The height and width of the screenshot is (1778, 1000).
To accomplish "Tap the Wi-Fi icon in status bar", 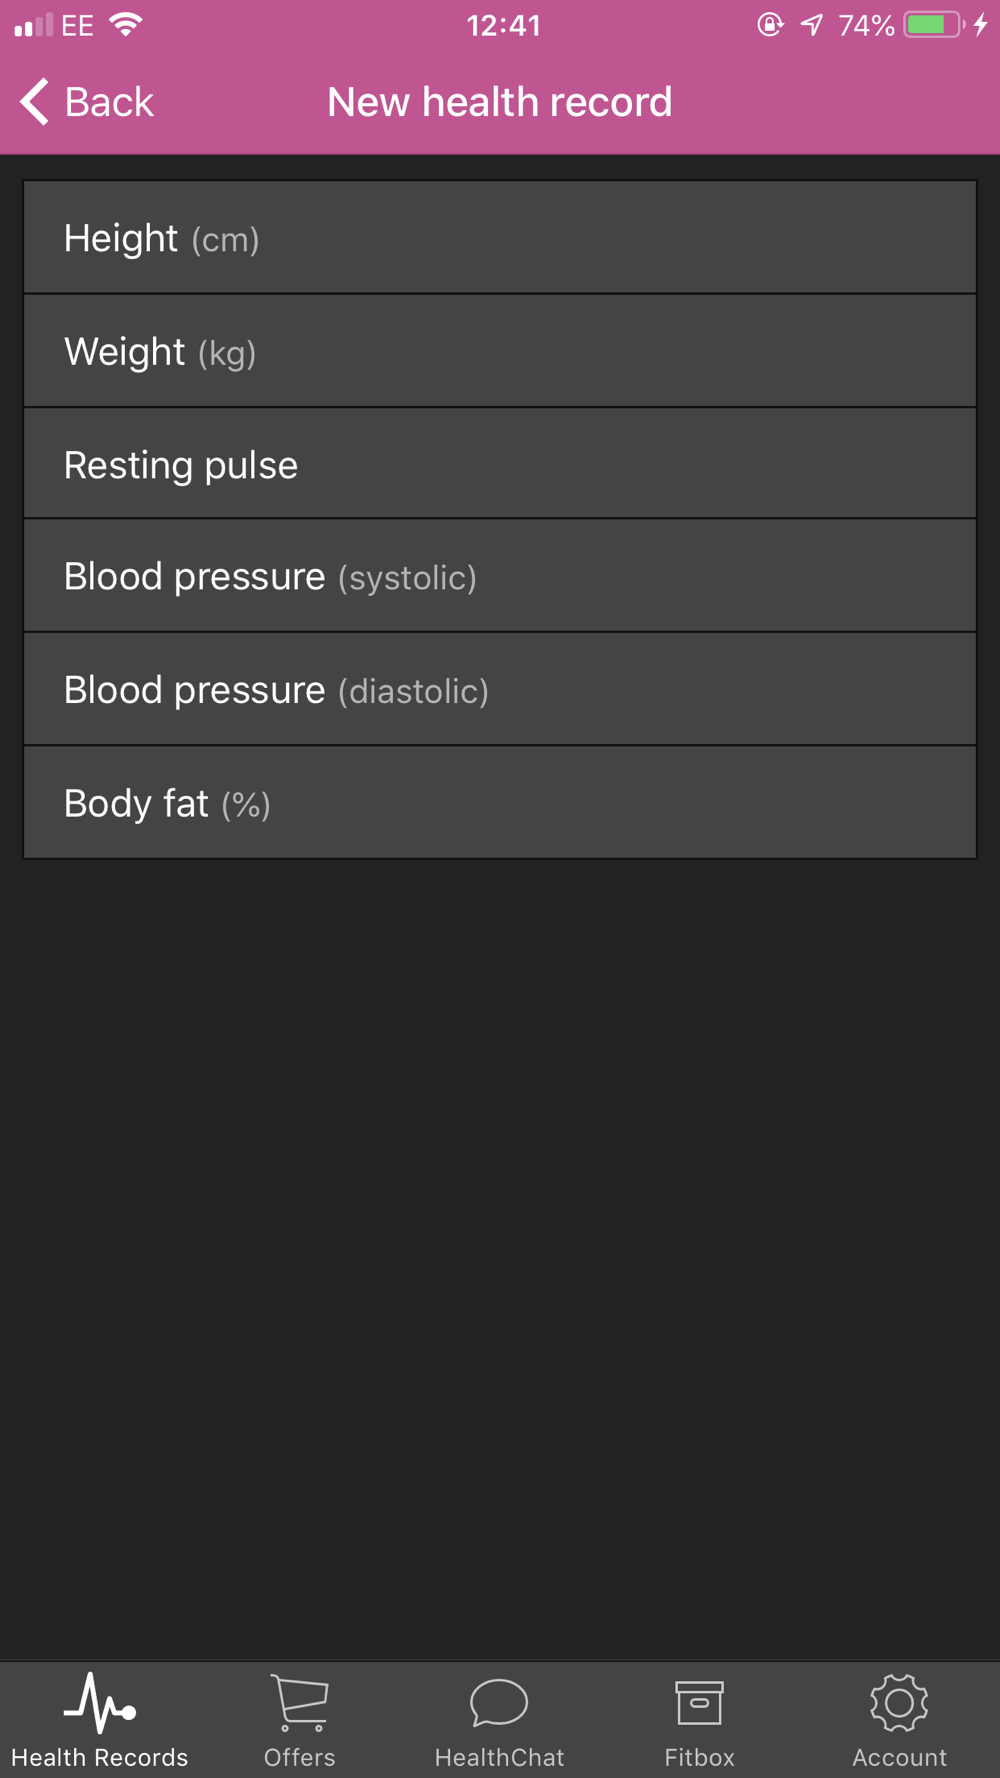I will tap(126, 25).
